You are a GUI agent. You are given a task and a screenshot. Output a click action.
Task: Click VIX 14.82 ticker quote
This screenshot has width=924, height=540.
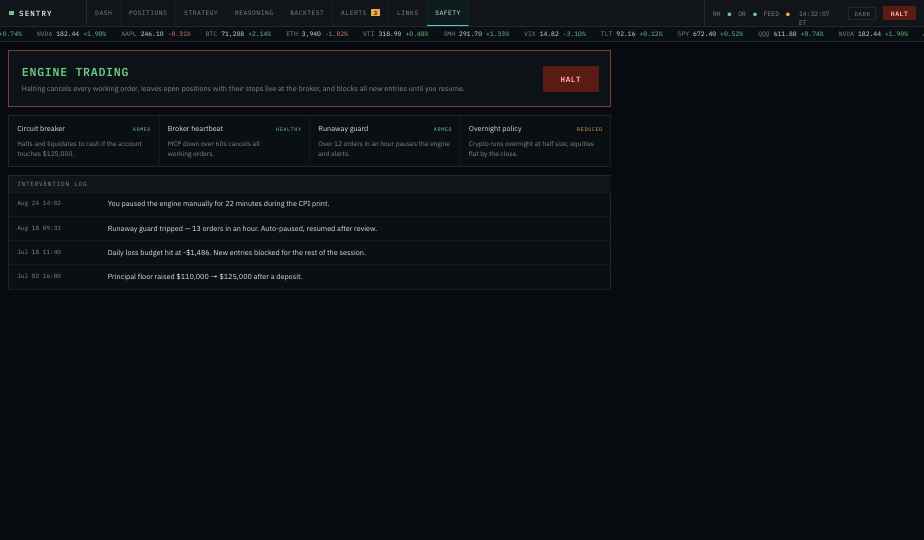coord(555,34)
